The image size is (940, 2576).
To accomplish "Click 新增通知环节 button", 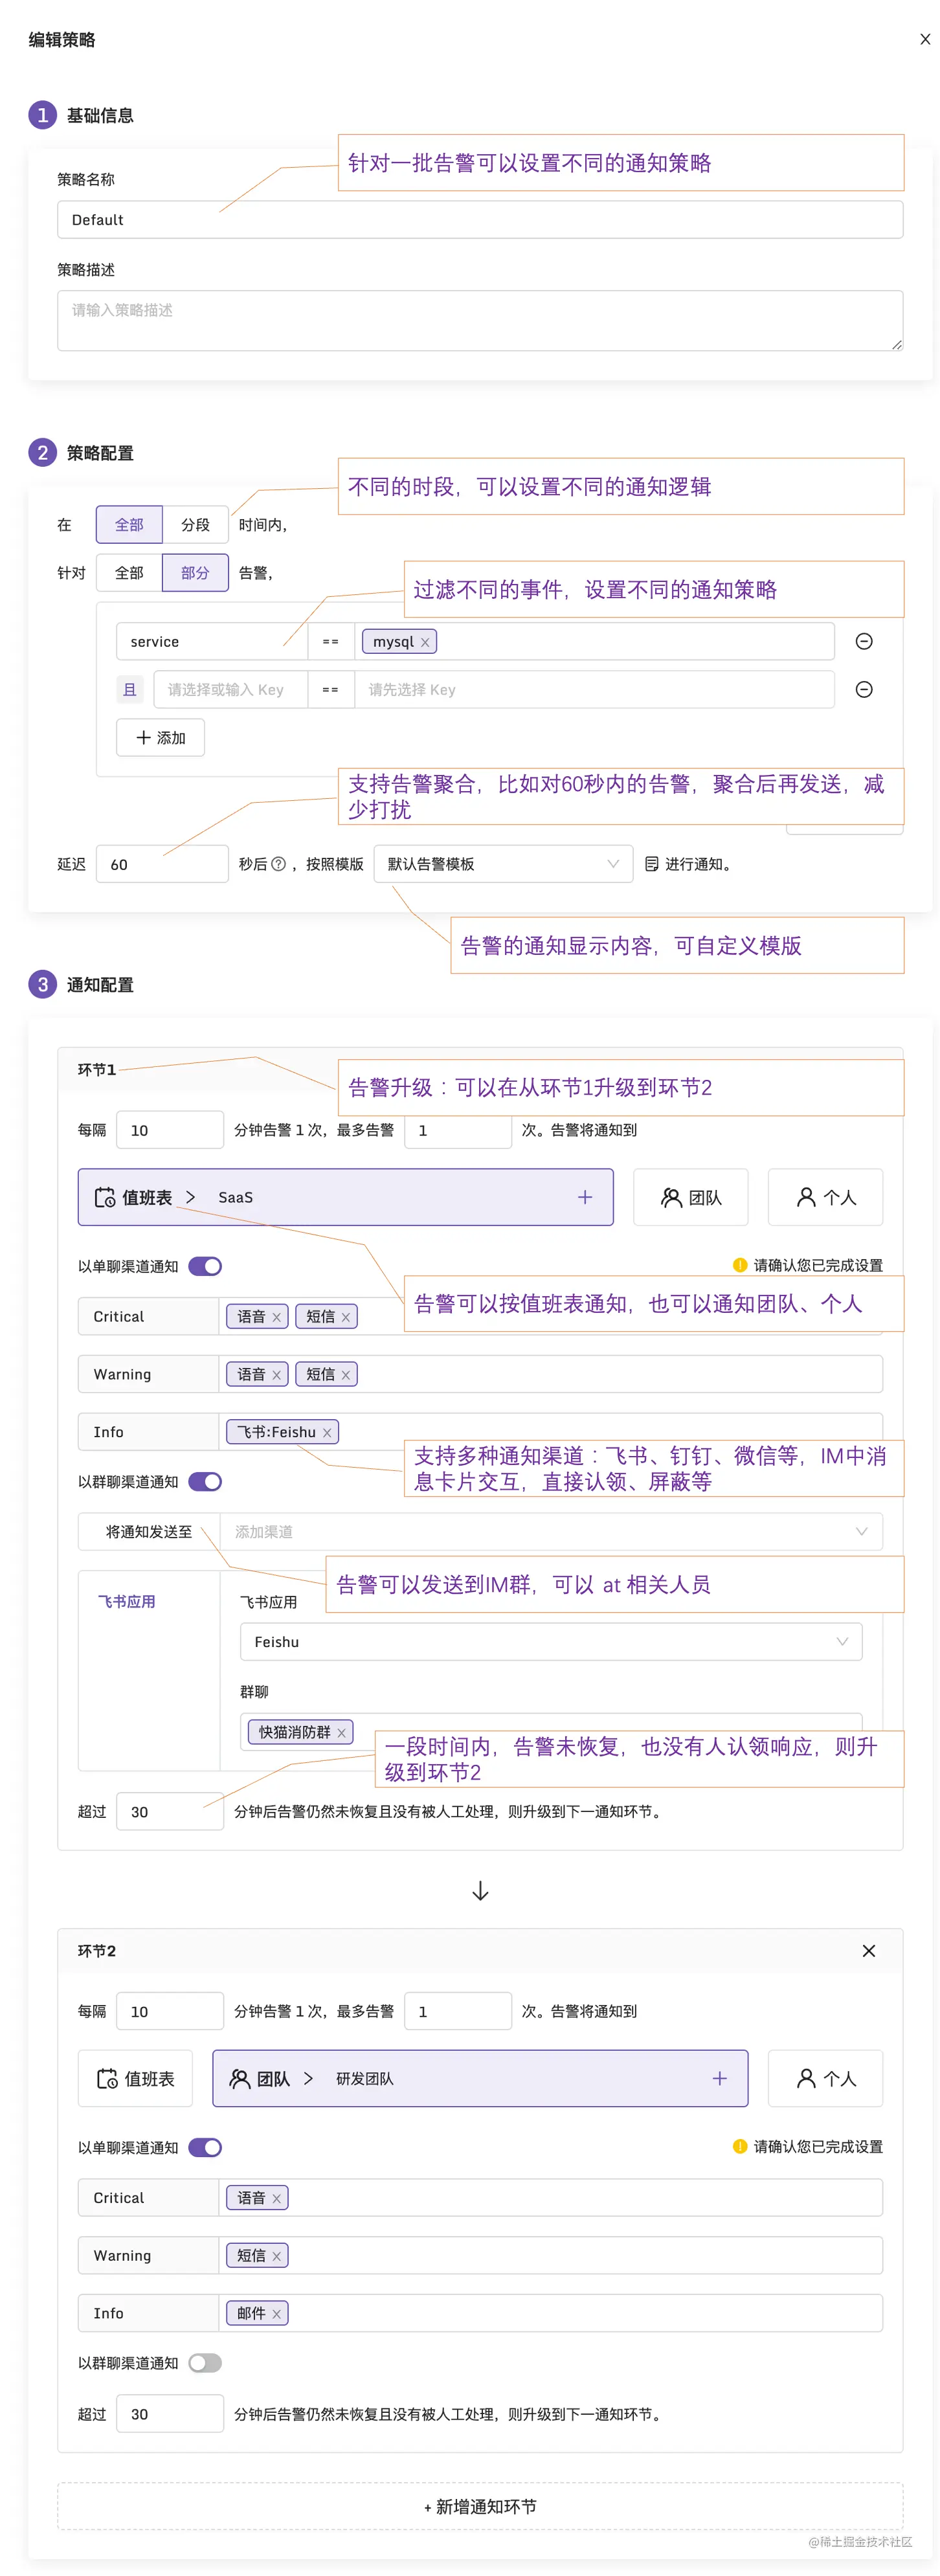I will [x=480, y=2506].
